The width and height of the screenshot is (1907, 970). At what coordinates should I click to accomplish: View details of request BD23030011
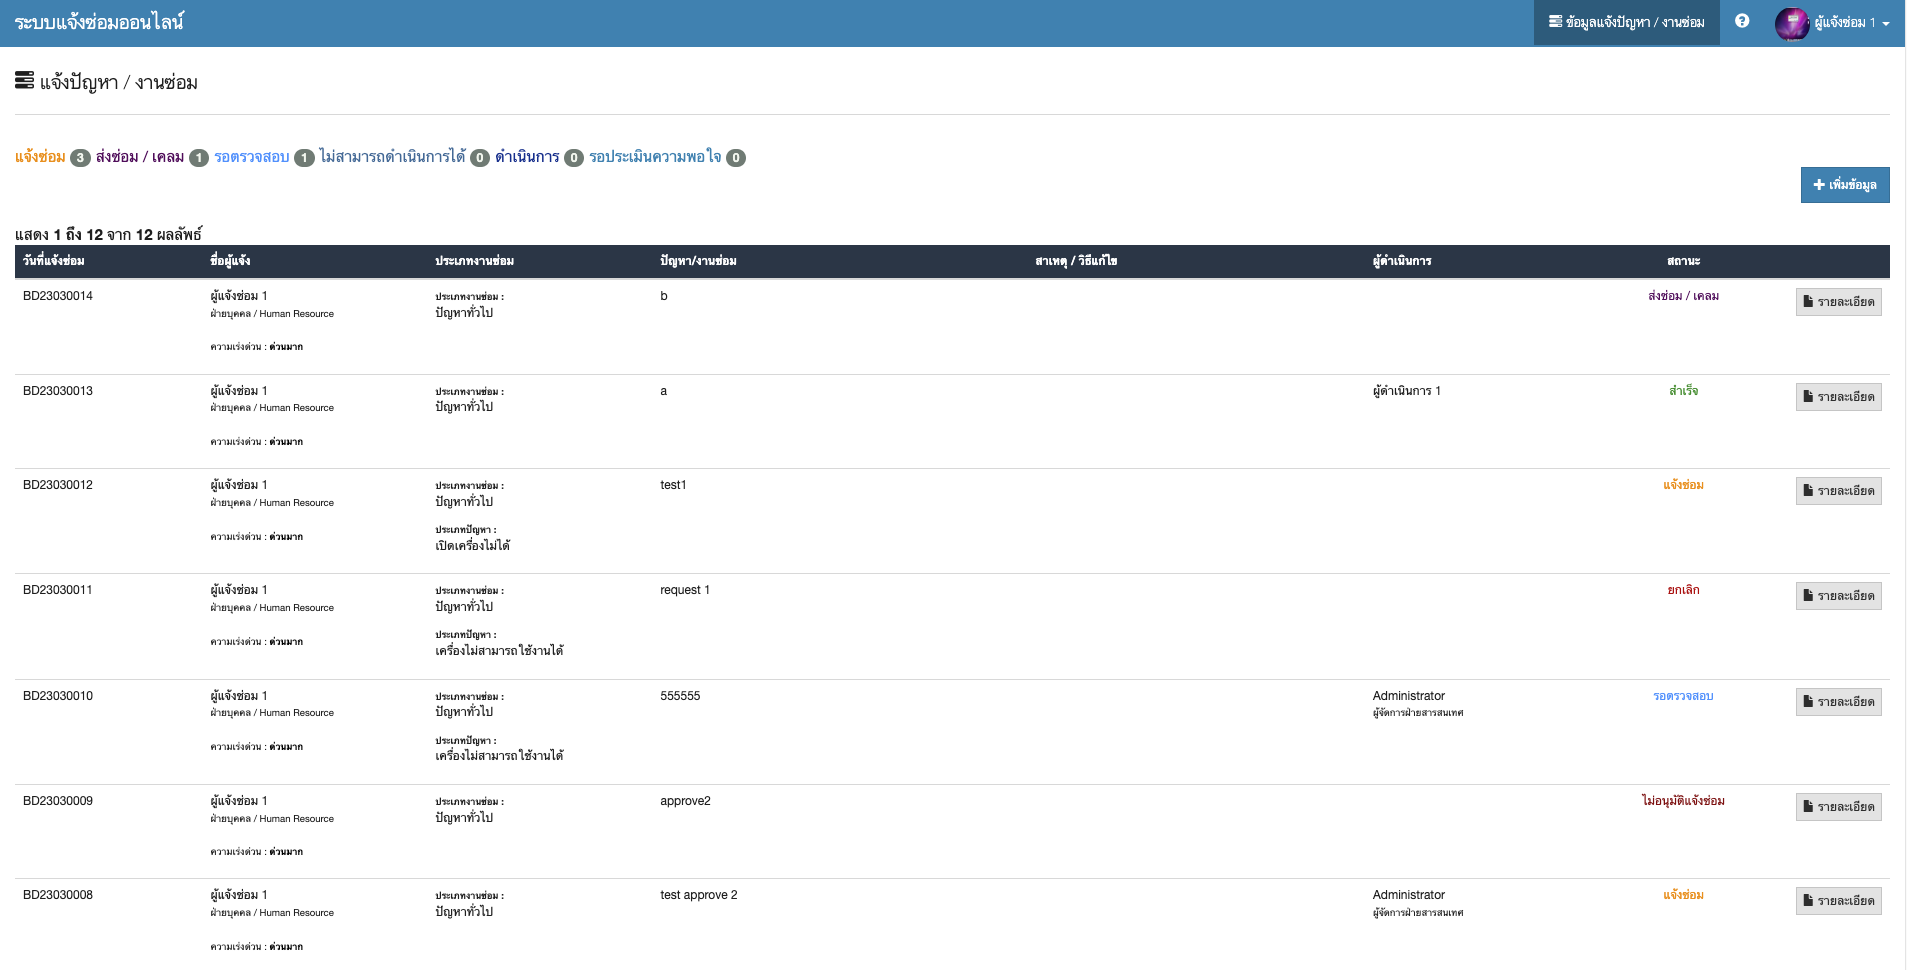[1838, 596]
